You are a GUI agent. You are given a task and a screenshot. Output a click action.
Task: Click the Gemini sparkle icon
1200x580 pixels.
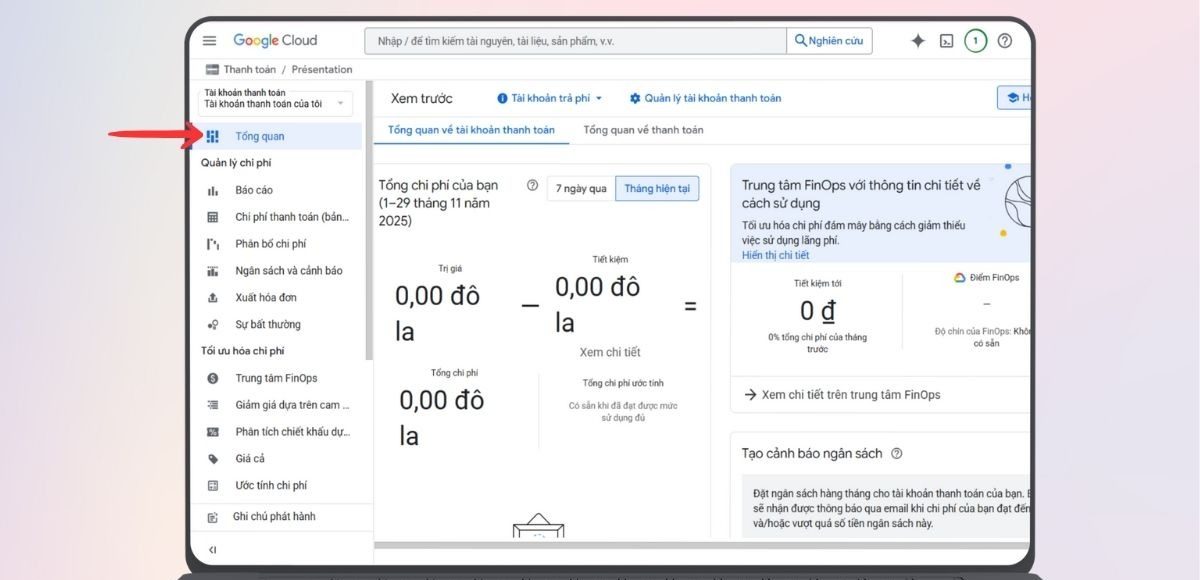(917, 41)
